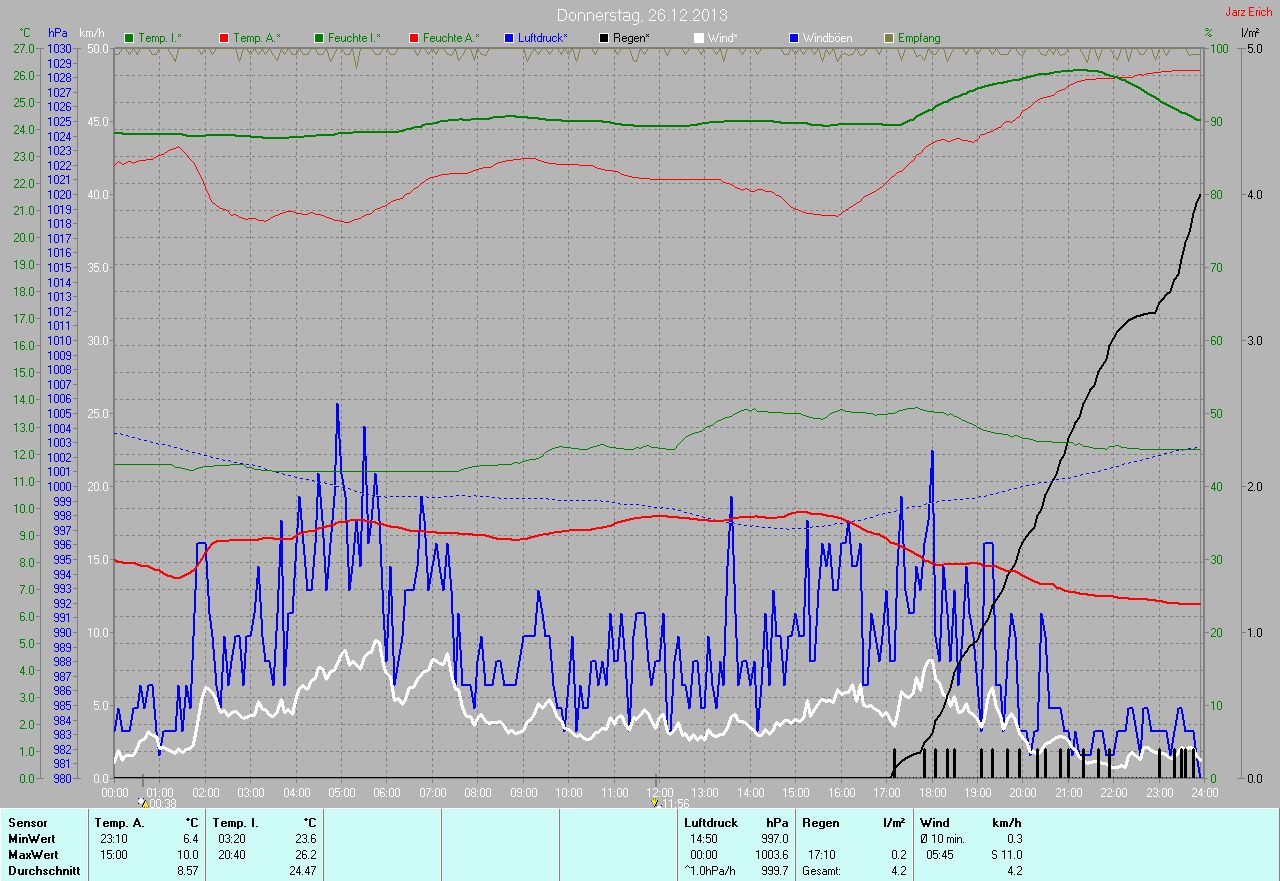Click the blue Windböen legend square
Screen dimensions: 1280x881
(794, 38)
